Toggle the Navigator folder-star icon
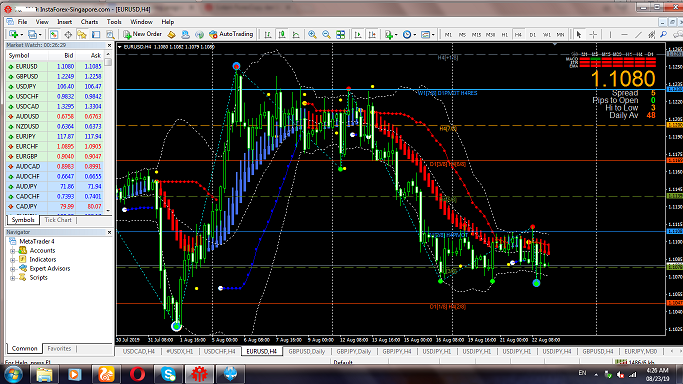683x384 pixels. click(x=82, y=34)
